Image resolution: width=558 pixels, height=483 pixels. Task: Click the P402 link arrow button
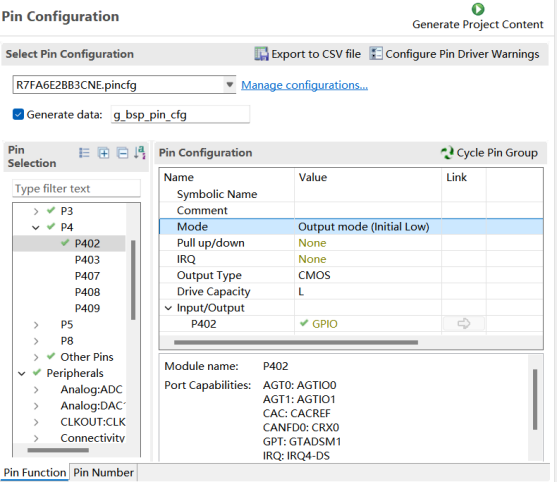pyautogui.click(x=463, y=324)
